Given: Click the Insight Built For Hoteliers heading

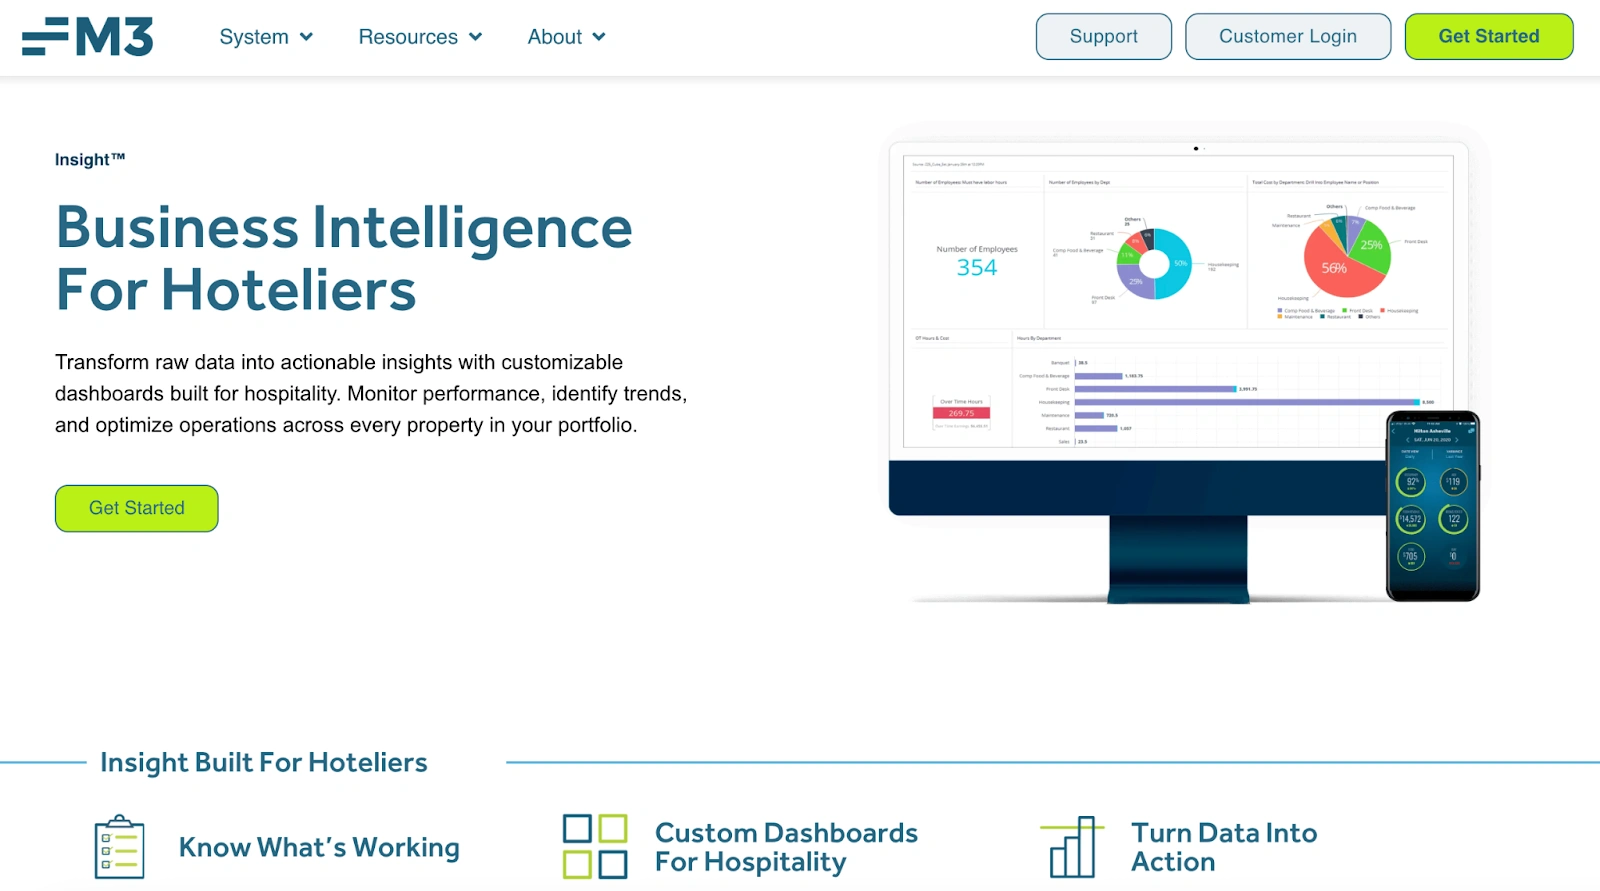Looking at the screenshot, I should (x=264, y=762).
